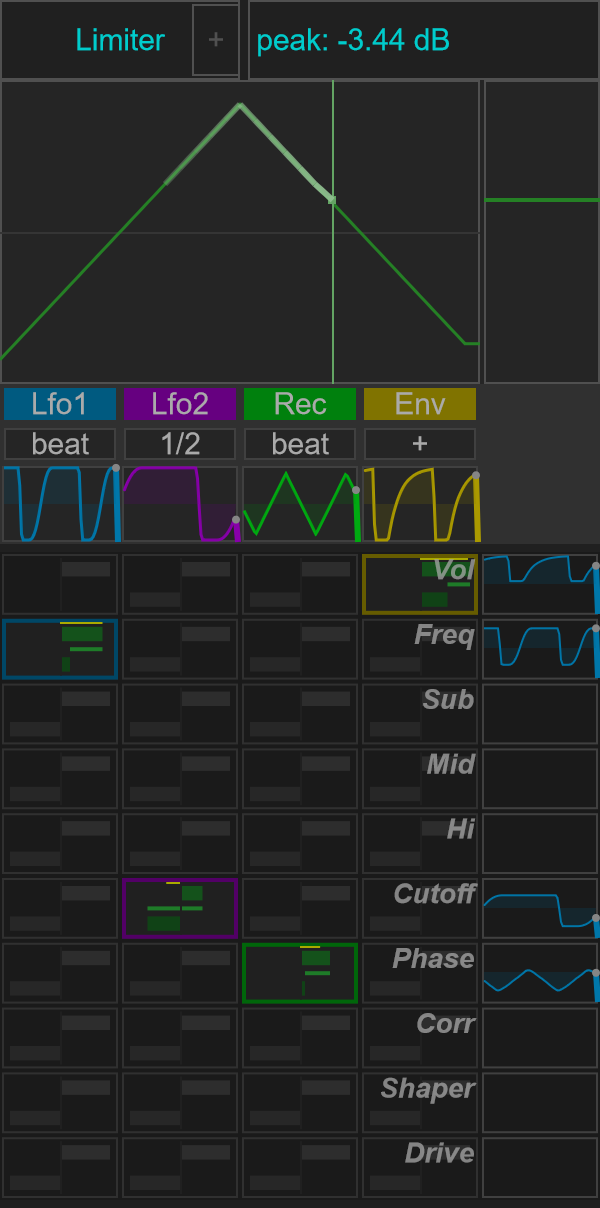This screenshot has width=600, height=1208.
Task: Click the empty Drive row result preview box
Action: [540, 1168]
